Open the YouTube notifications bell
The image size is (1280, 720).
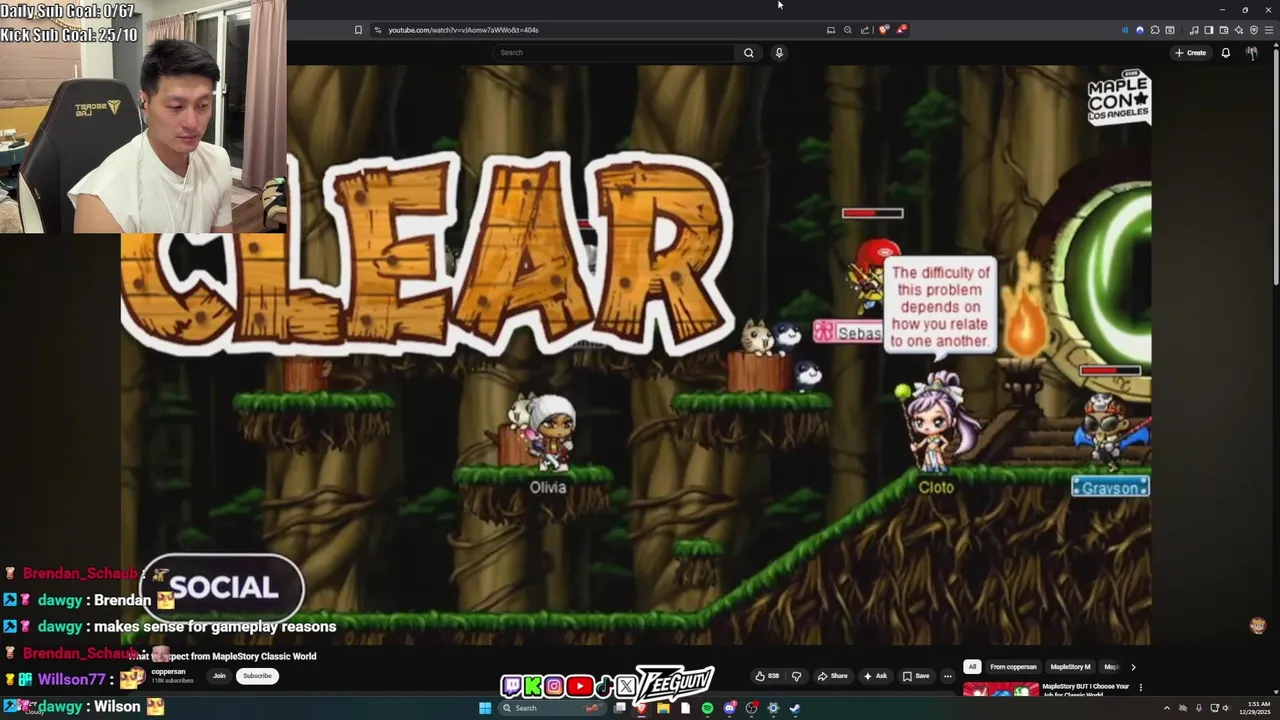tap(1225, 53)
